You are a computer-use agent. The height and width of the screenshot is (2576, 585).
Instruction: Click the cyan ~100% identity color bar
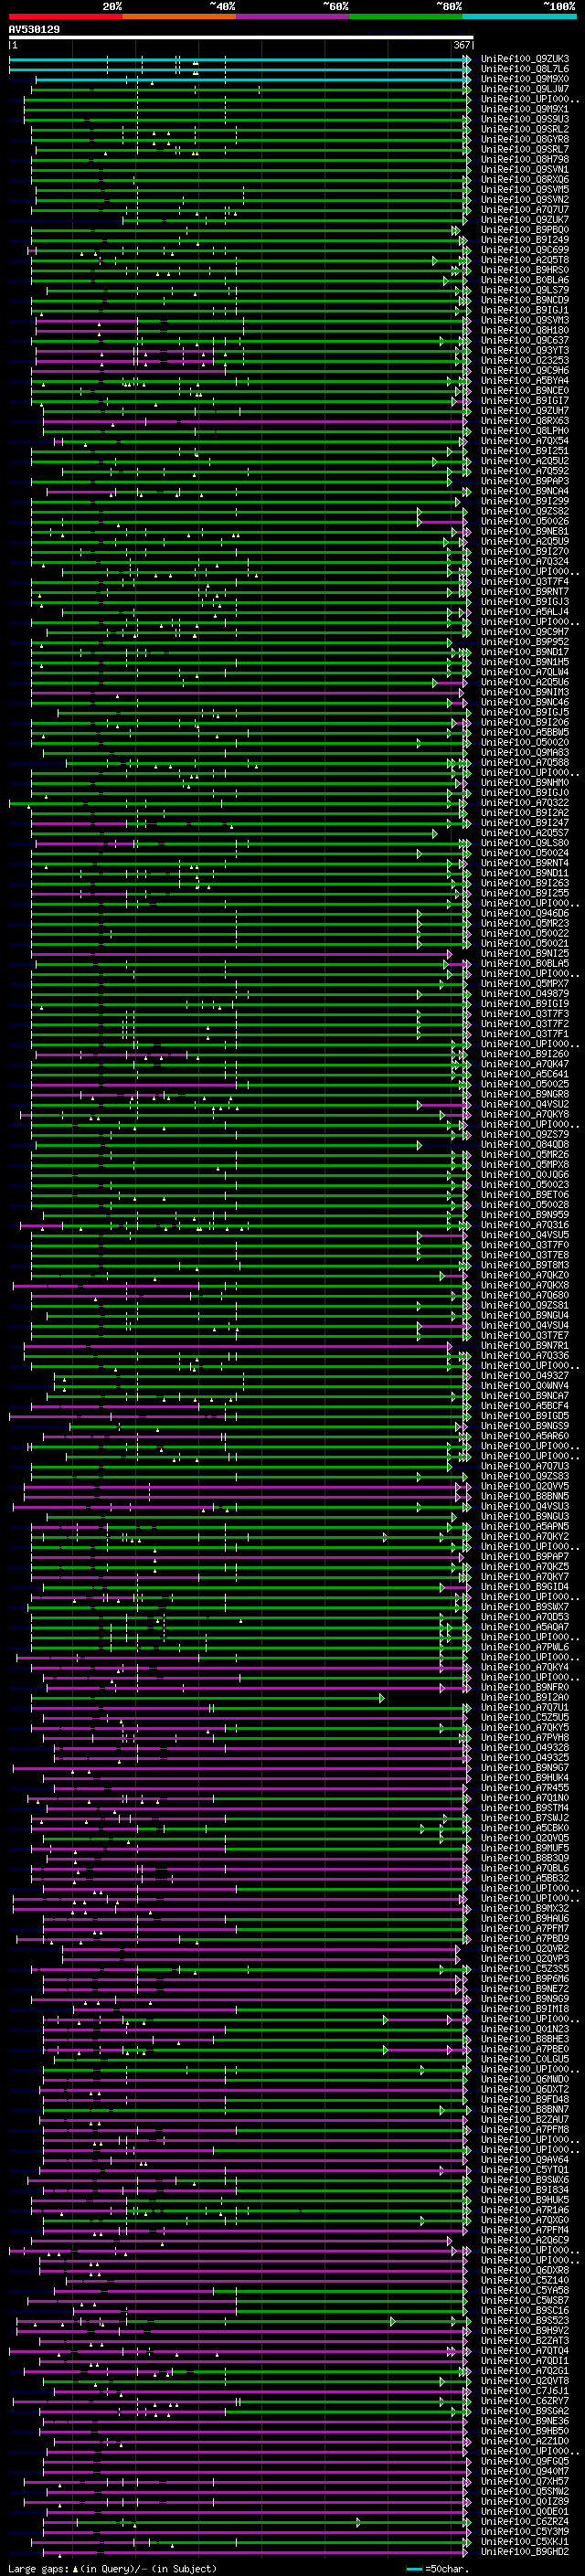tap(519, 17)
